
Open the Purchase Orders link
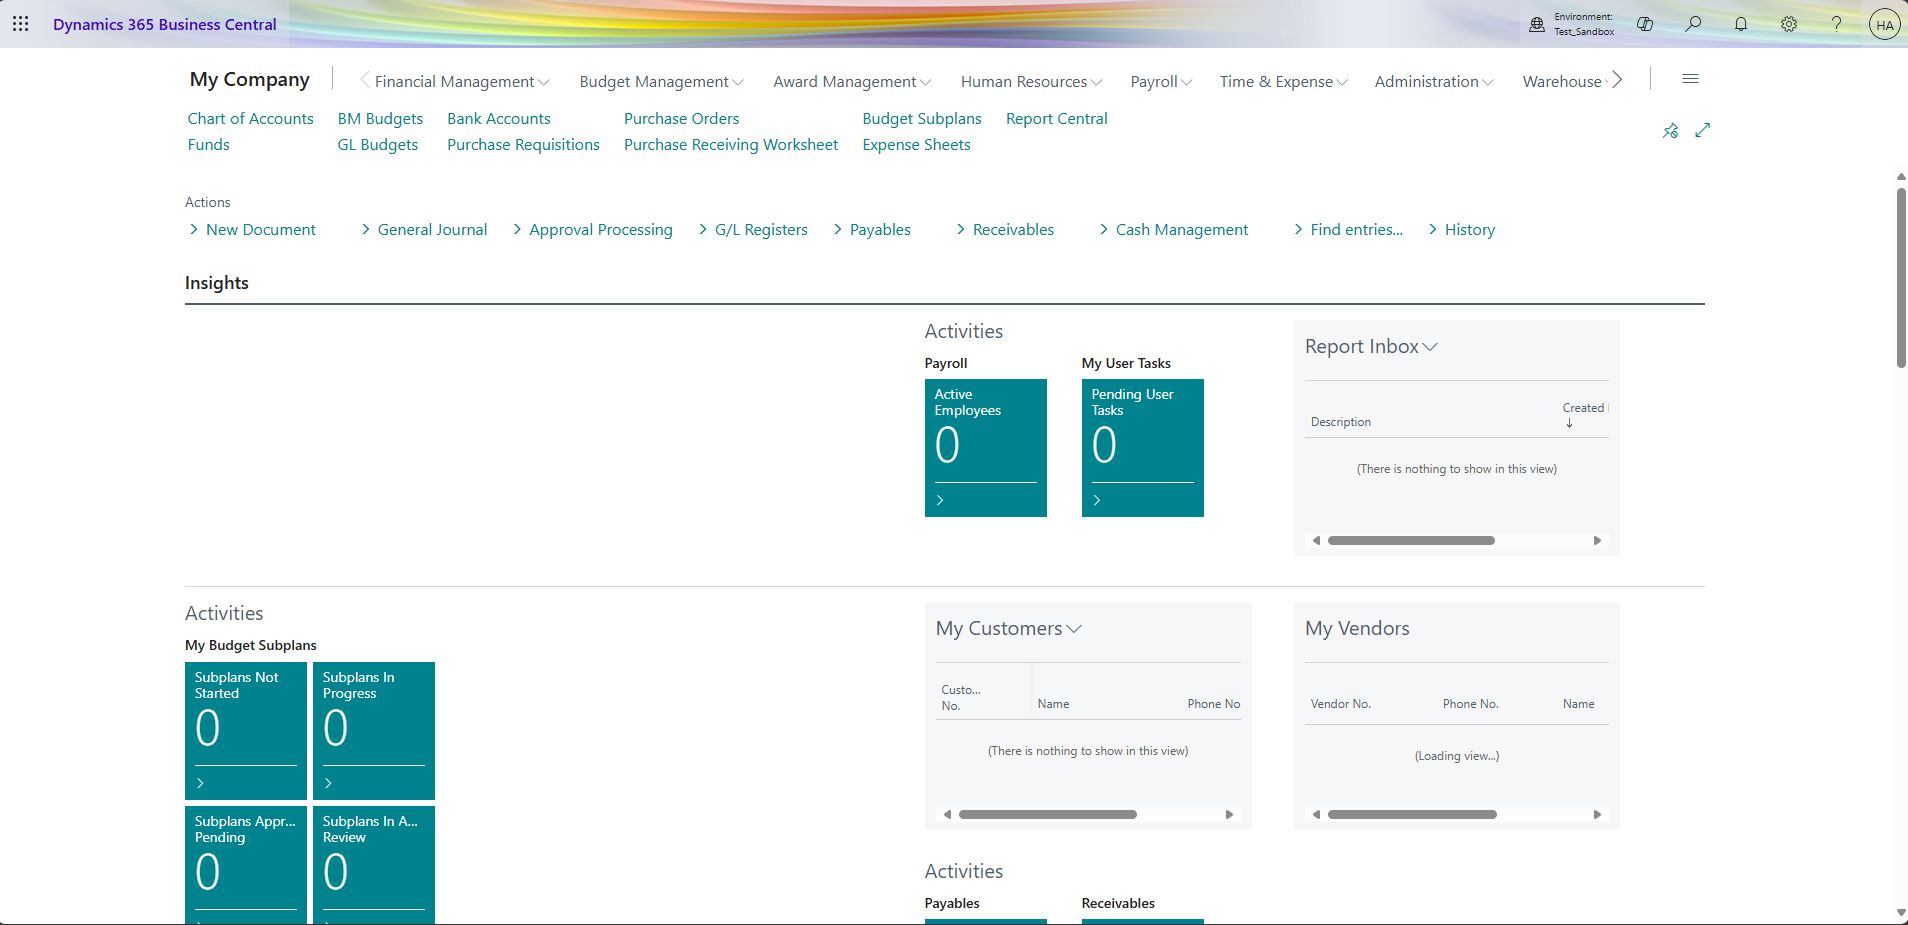pos(681,118)
